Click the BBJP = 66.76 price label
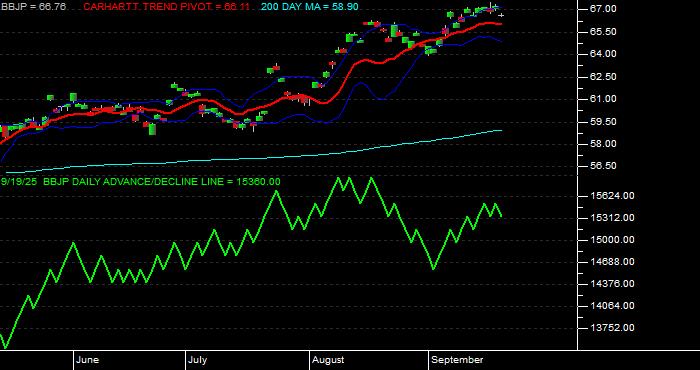Image resolution: width=700 pixels, height=370 pixels. (33, 7)
